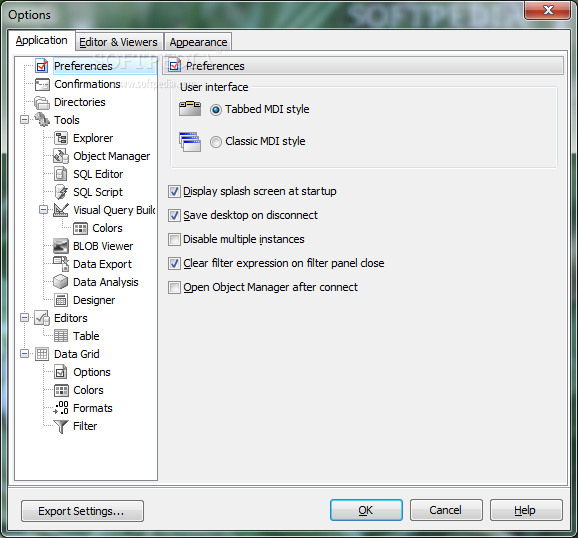Confirm with the OK button

(366, 510)
